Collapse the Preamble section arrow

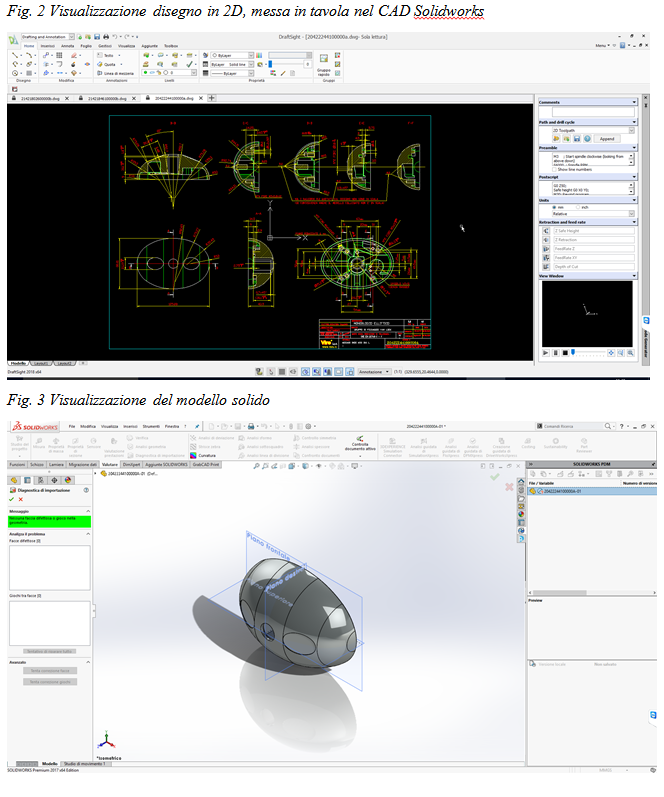point(634,148)
